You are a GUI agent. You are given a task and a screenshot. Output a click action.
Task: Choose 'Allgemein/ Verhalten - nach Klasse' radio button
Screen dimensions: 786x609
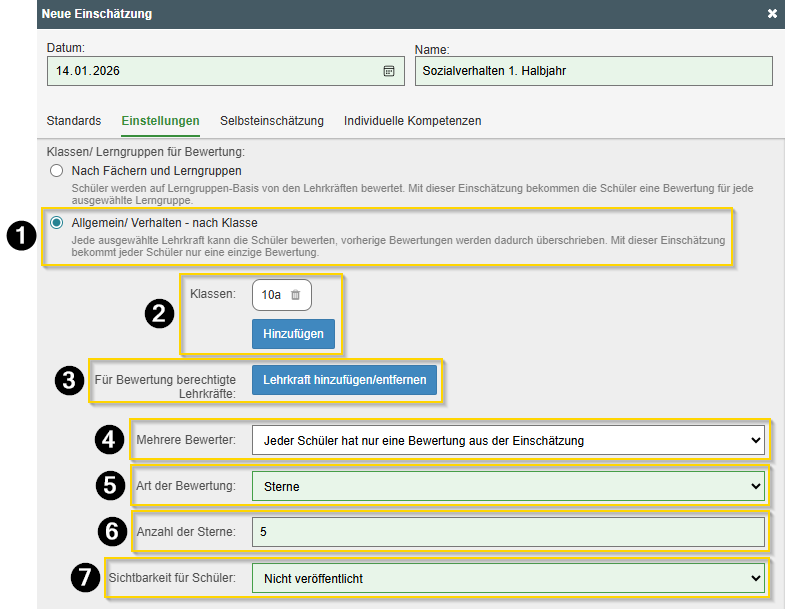(57, 223)
